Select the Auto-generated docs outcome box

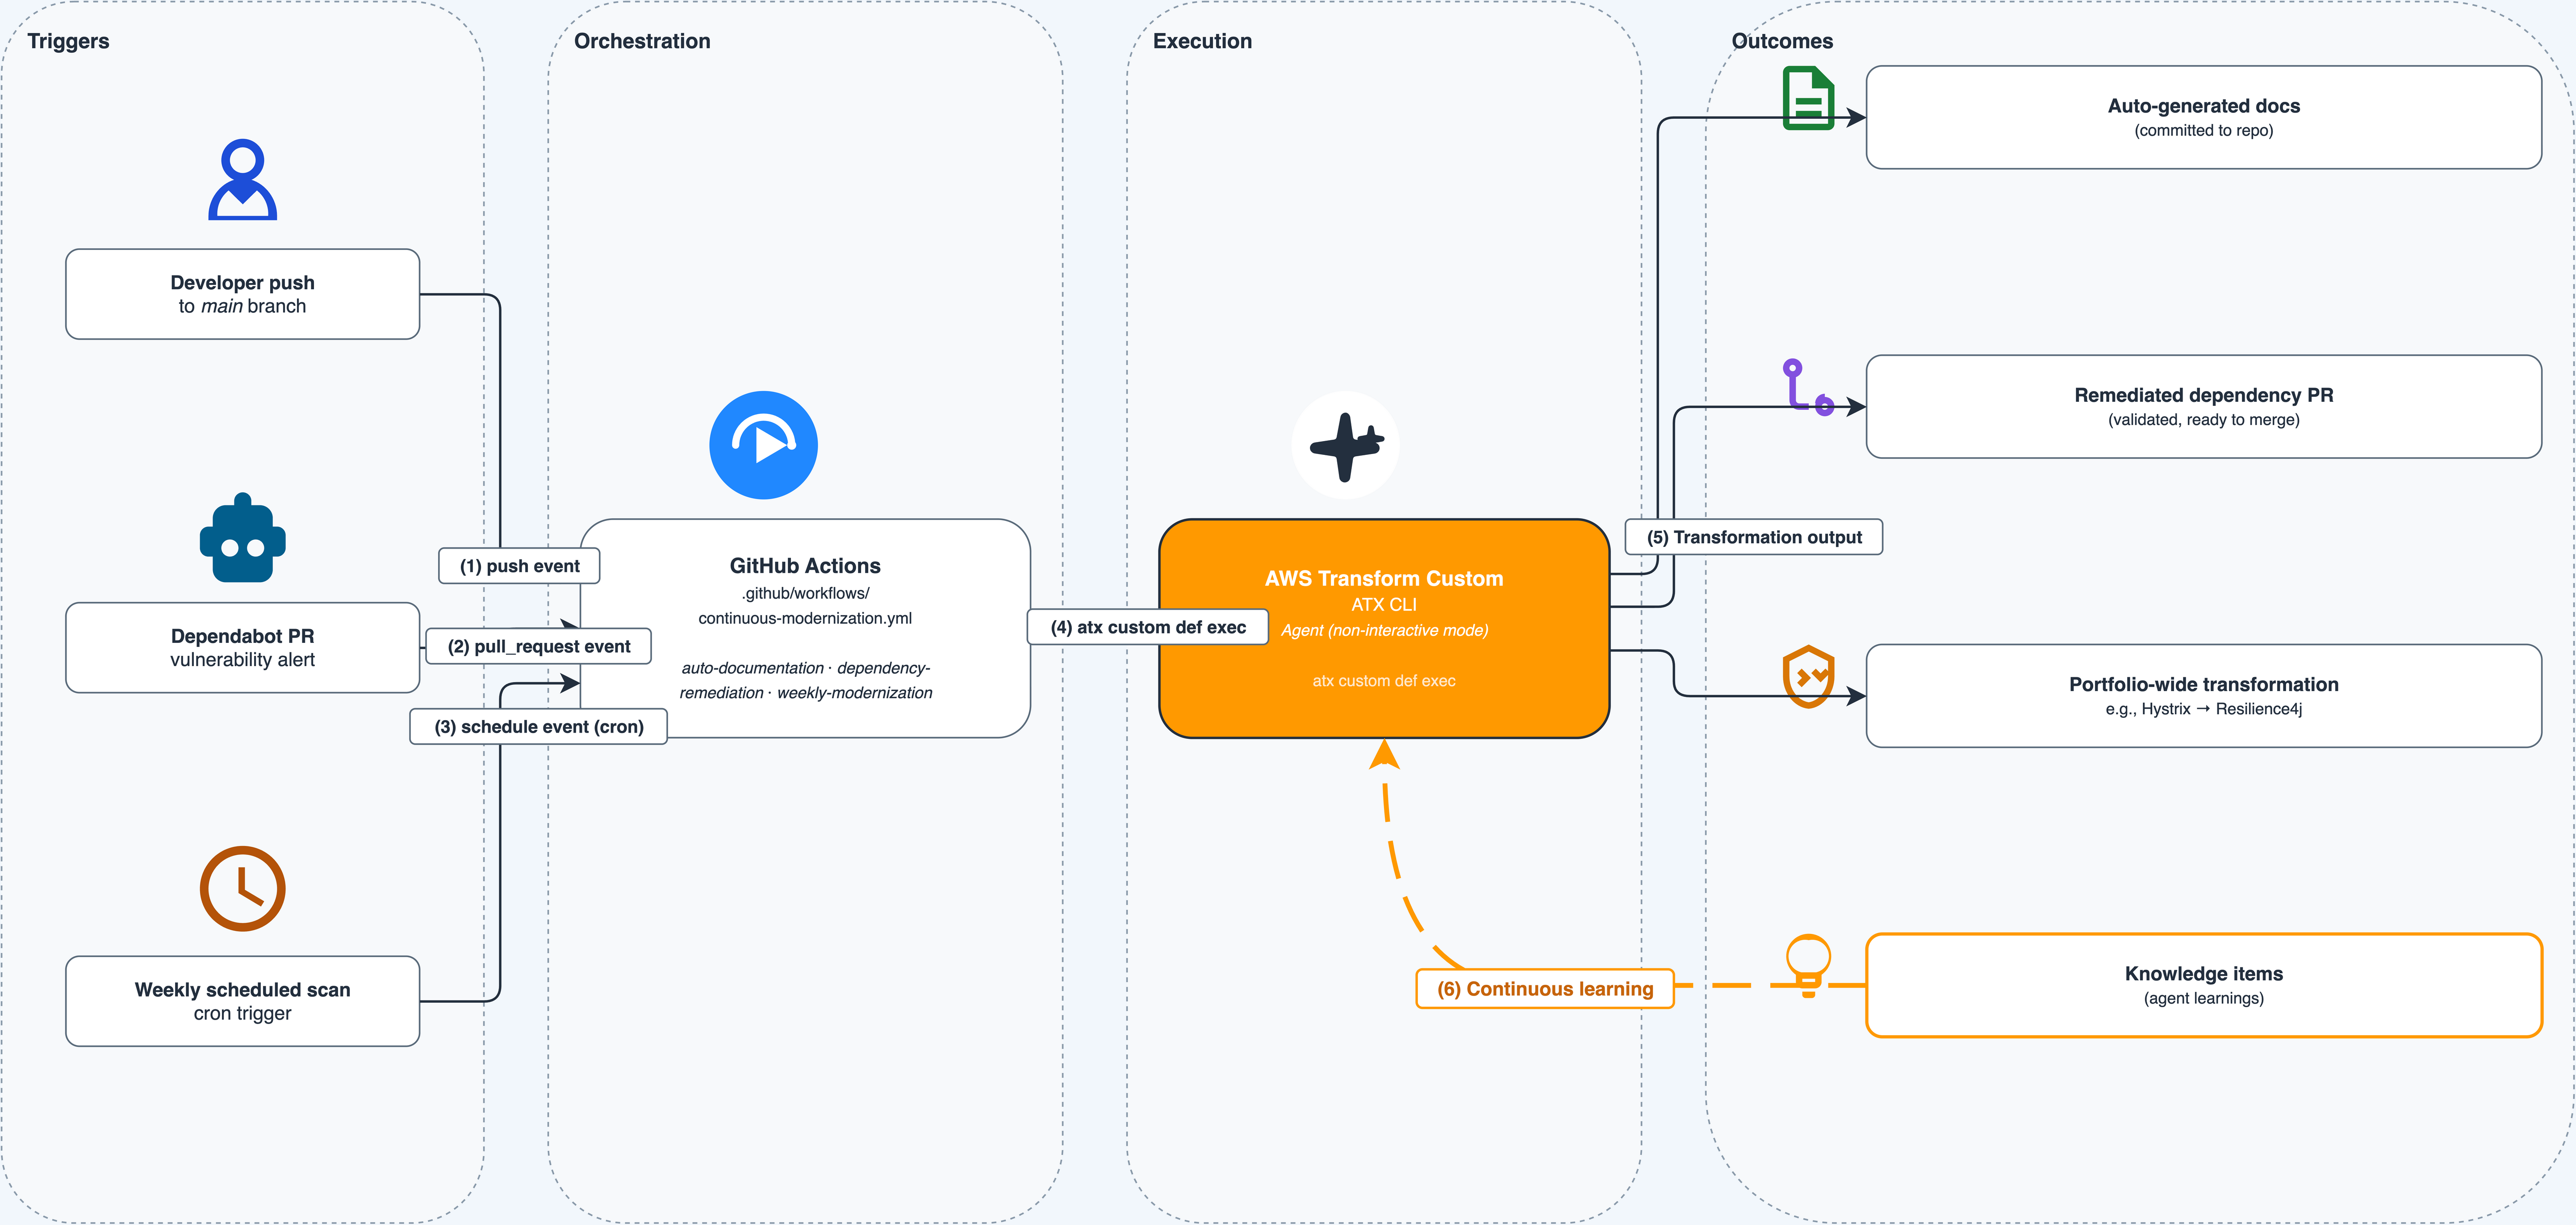click(x=2203, y=117)
